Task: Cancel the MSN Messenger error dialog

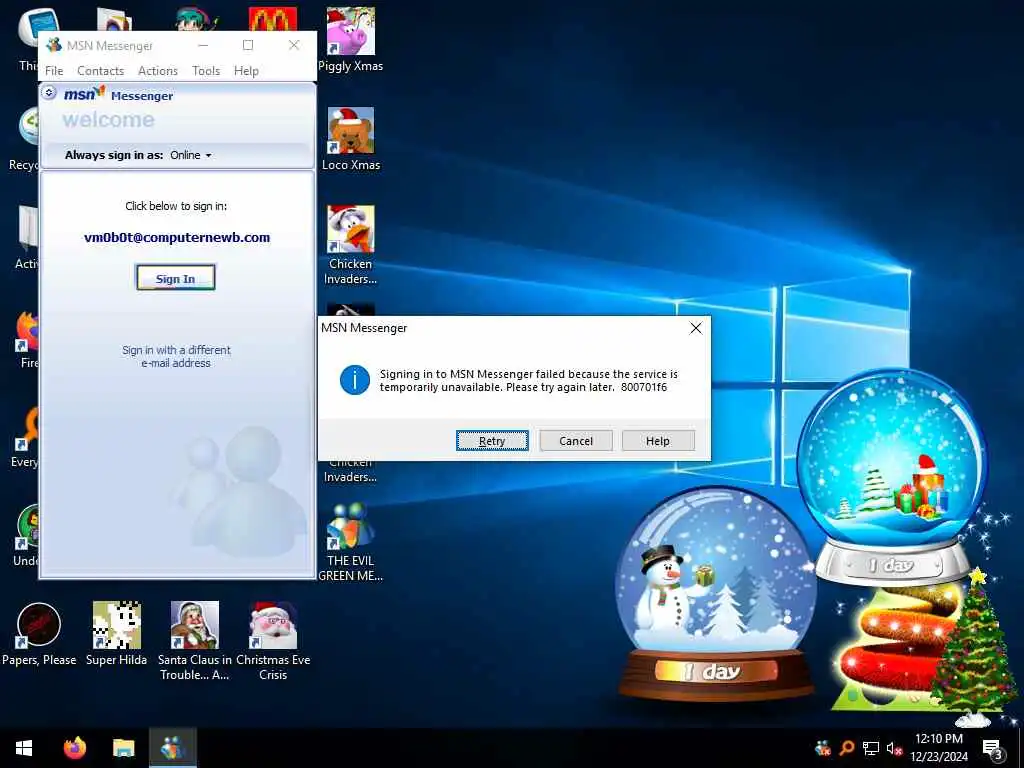Action: point(576,441)
